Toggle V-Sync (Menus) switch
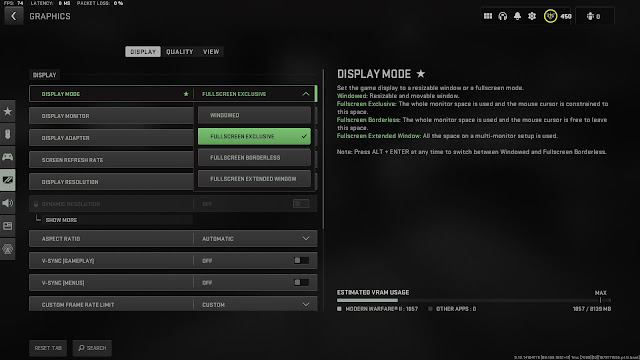640x360 pixels. coord(301,282)
